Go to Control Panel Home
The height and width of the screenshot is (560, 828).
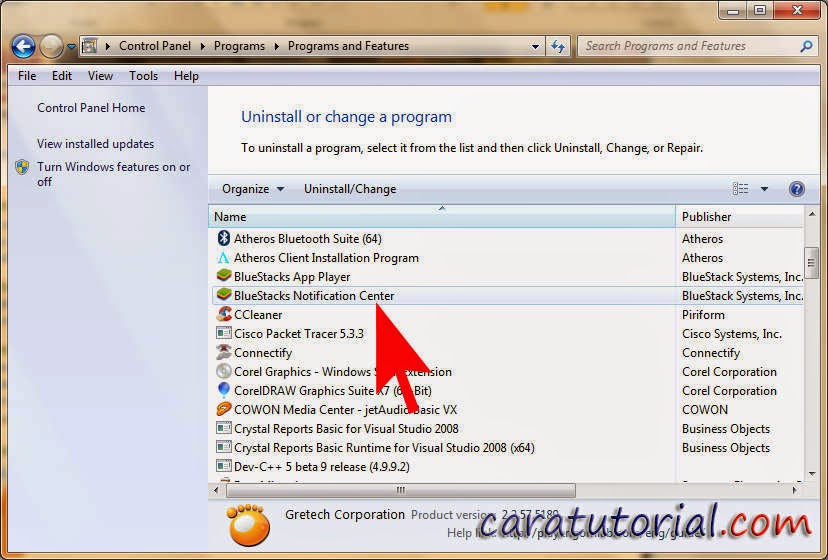click(x=91, y=108)
